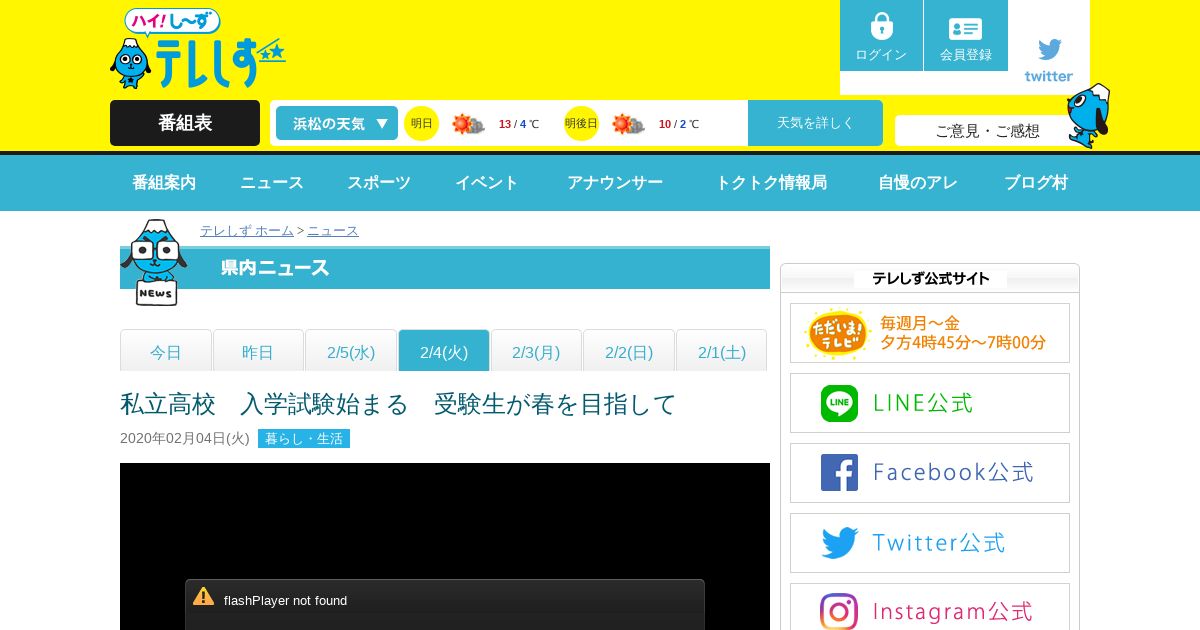Select the 2/5(水) date tab
Screen dimensions: 1200x630
point(351,351)
